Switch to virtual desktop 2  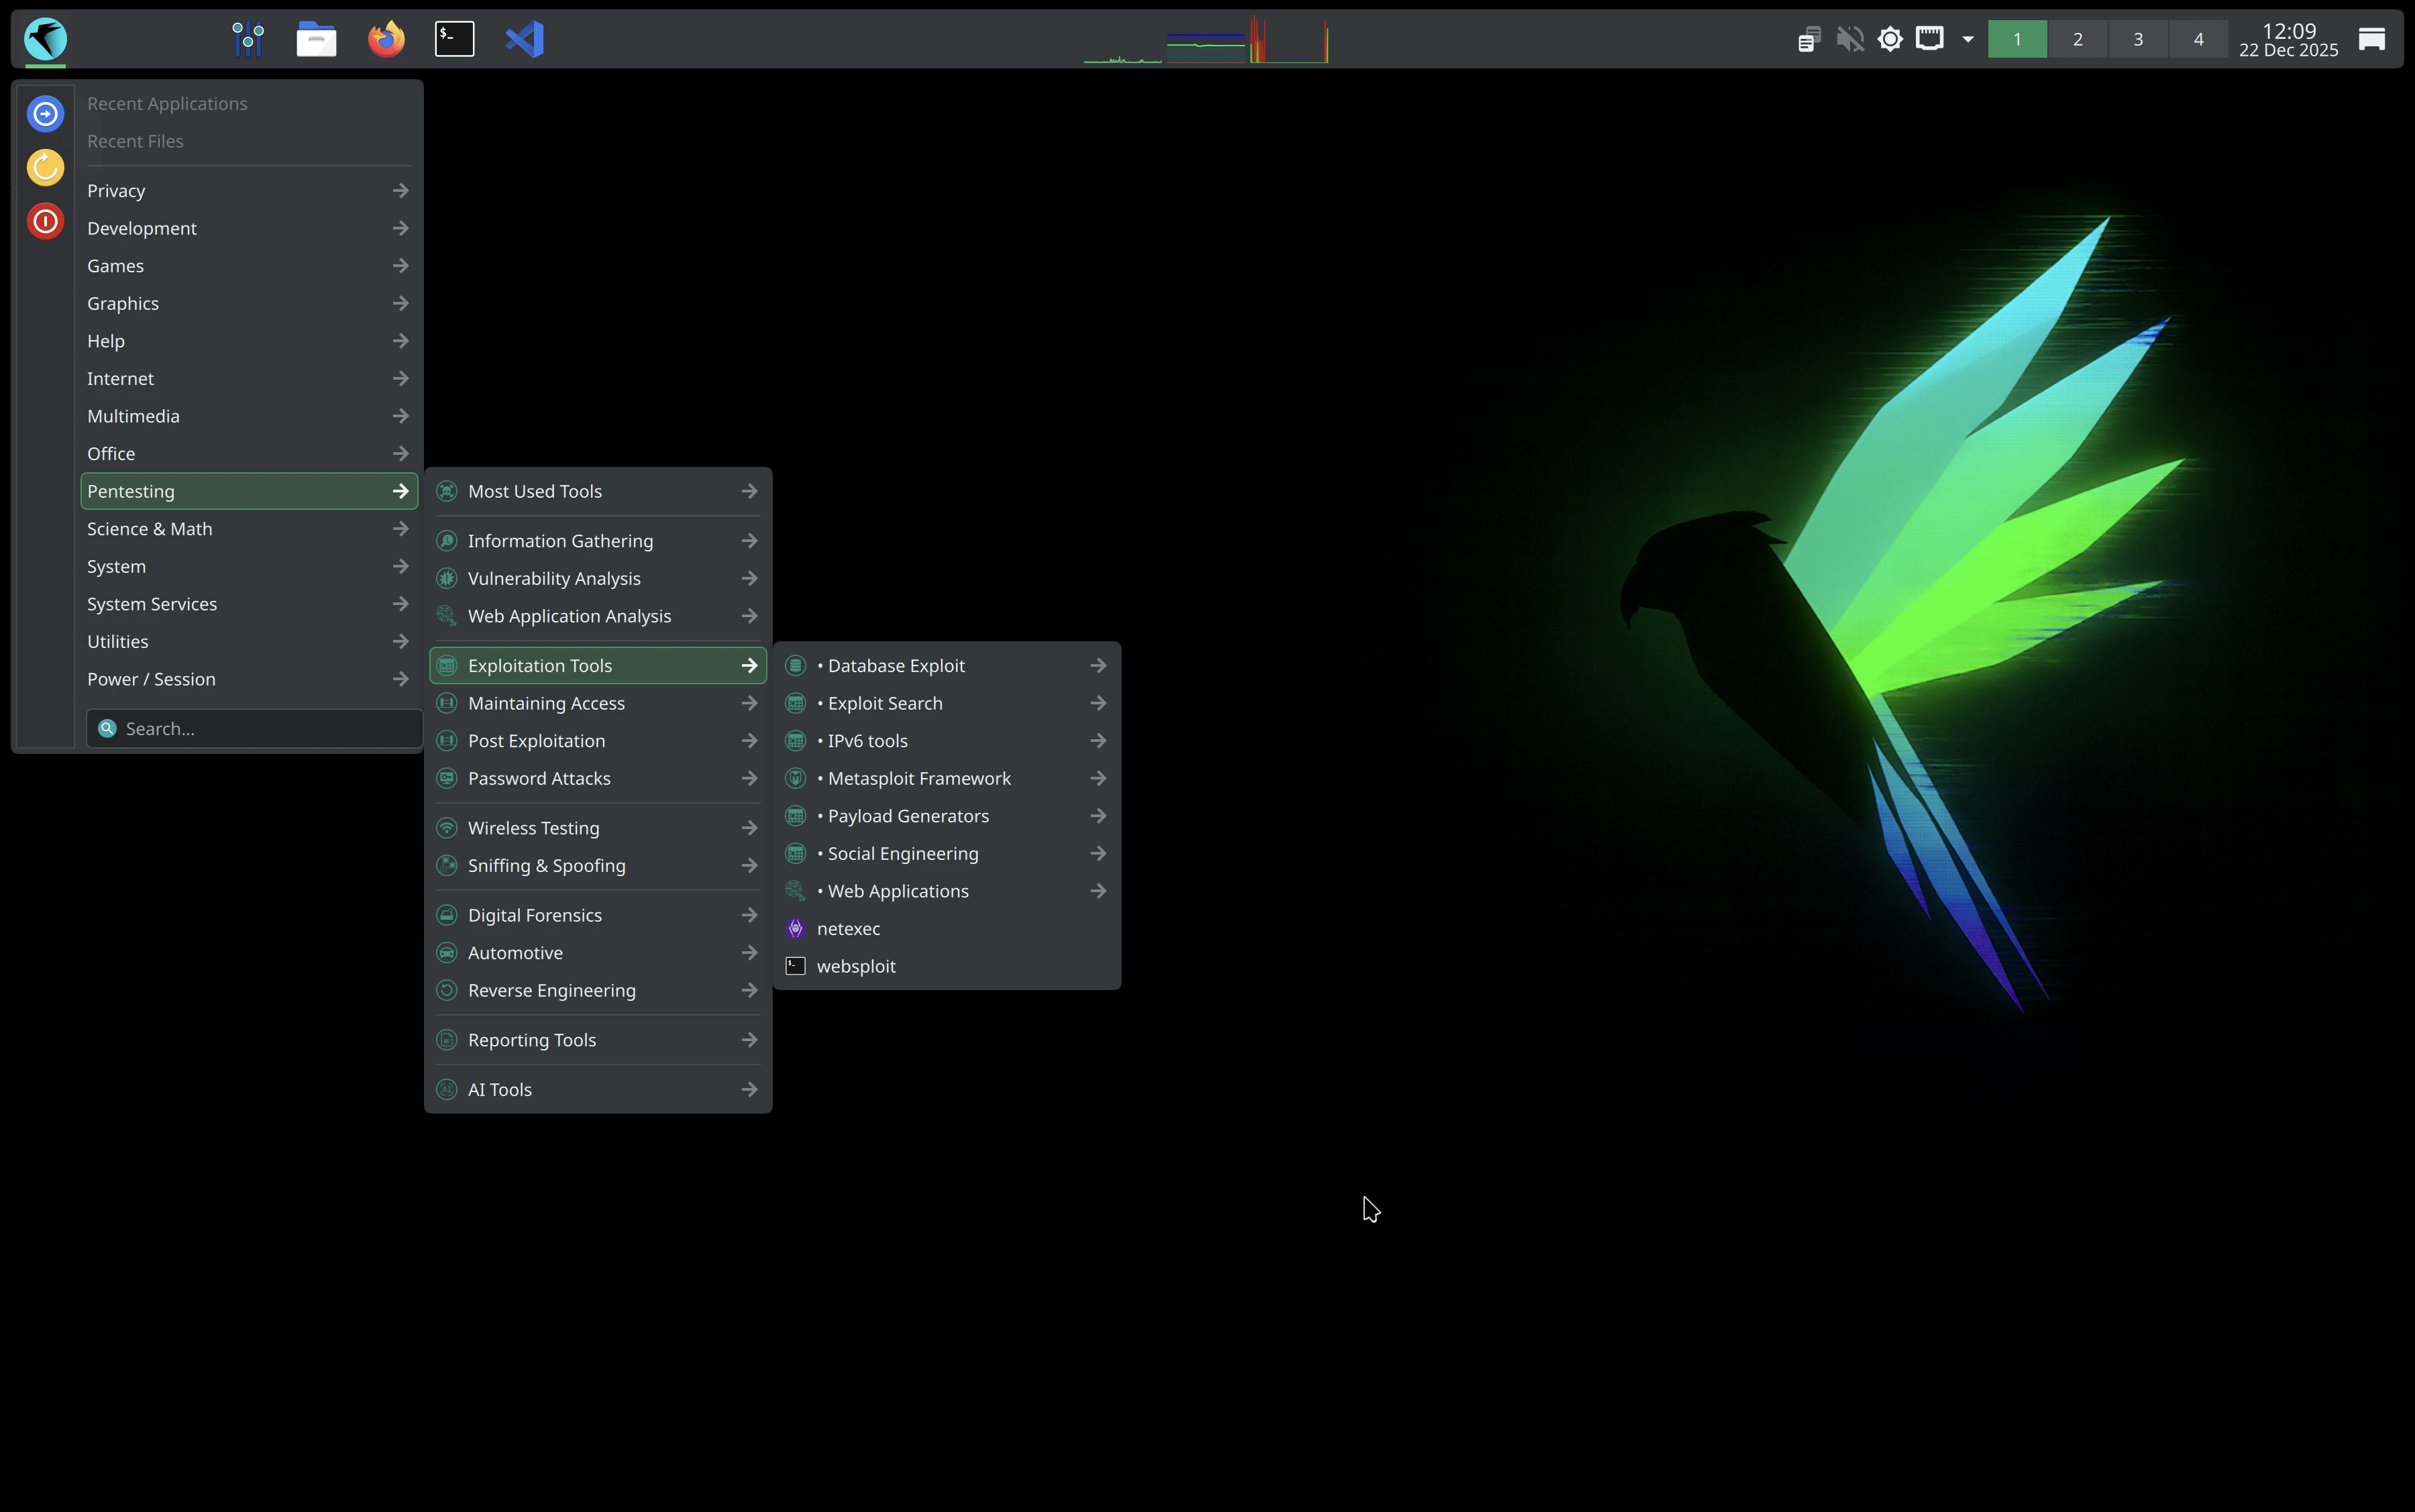point(2077,39)
